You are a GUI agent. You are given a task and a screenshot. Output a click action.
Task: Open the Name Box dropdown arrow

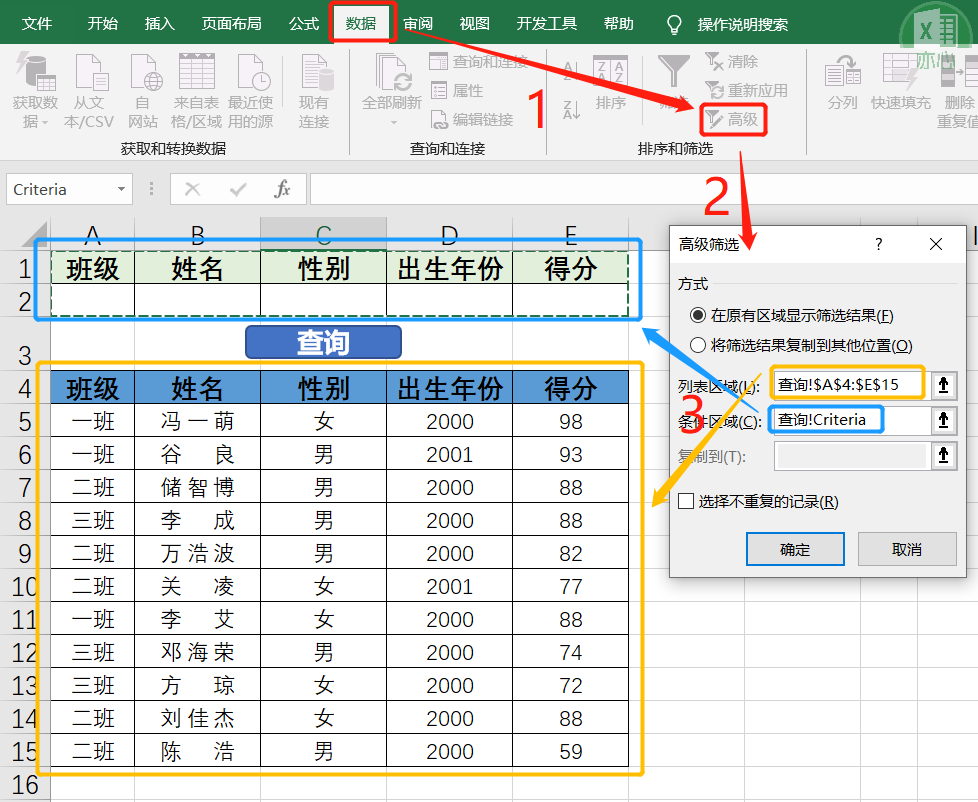click(x=121, y=189)
